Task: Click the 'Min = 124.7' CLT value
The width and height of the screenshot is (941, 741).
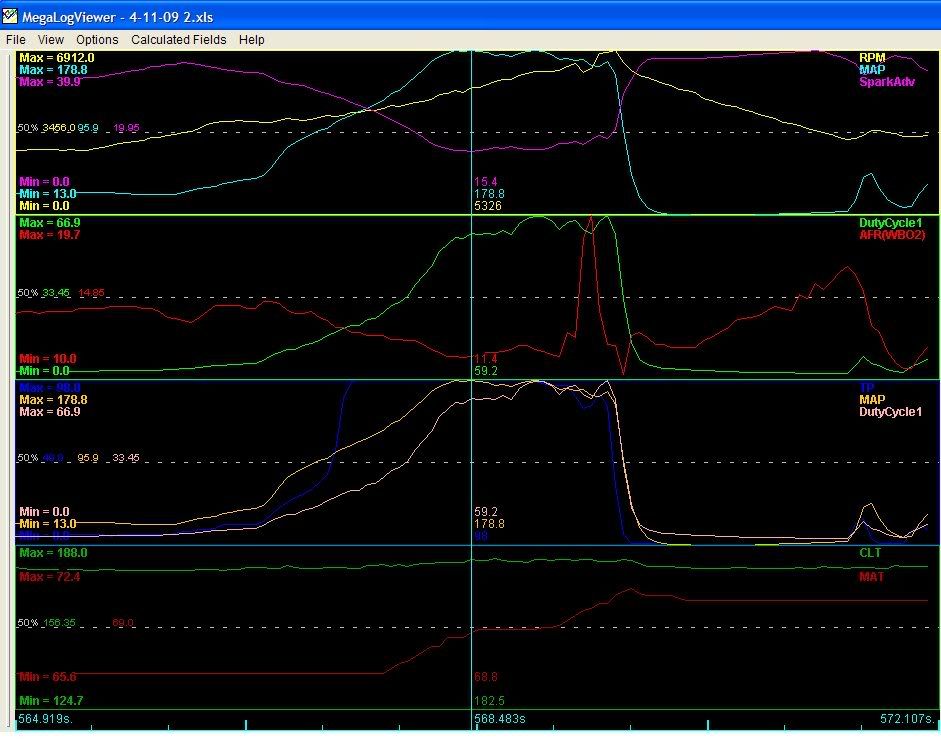Action: click(51, 700)
